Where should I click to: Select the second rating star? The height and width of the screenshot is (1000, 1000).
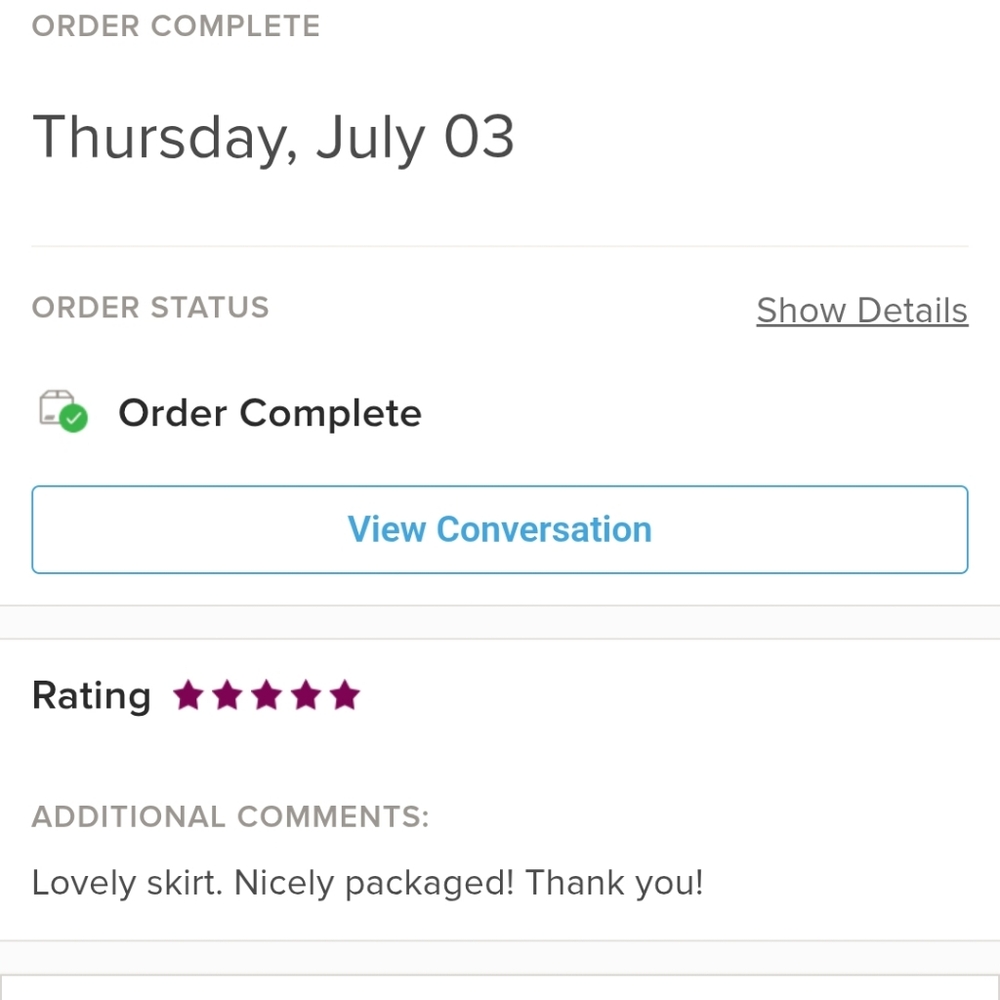(228, 695)
